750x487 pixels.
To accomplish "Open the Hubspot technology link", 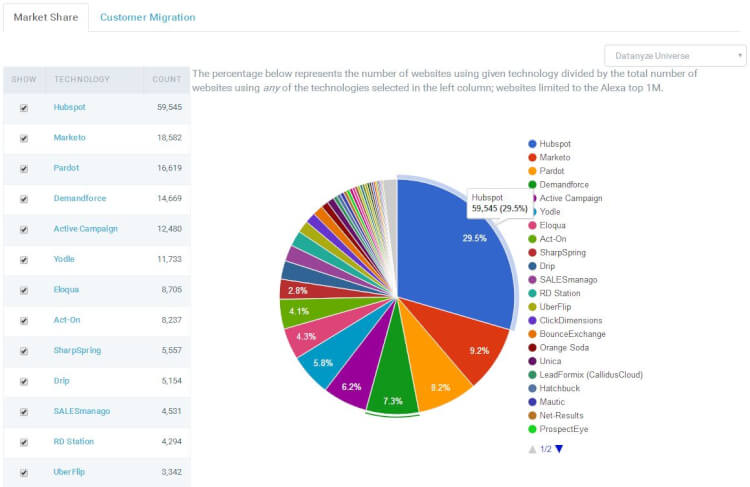I will click(x=69, y=107).
